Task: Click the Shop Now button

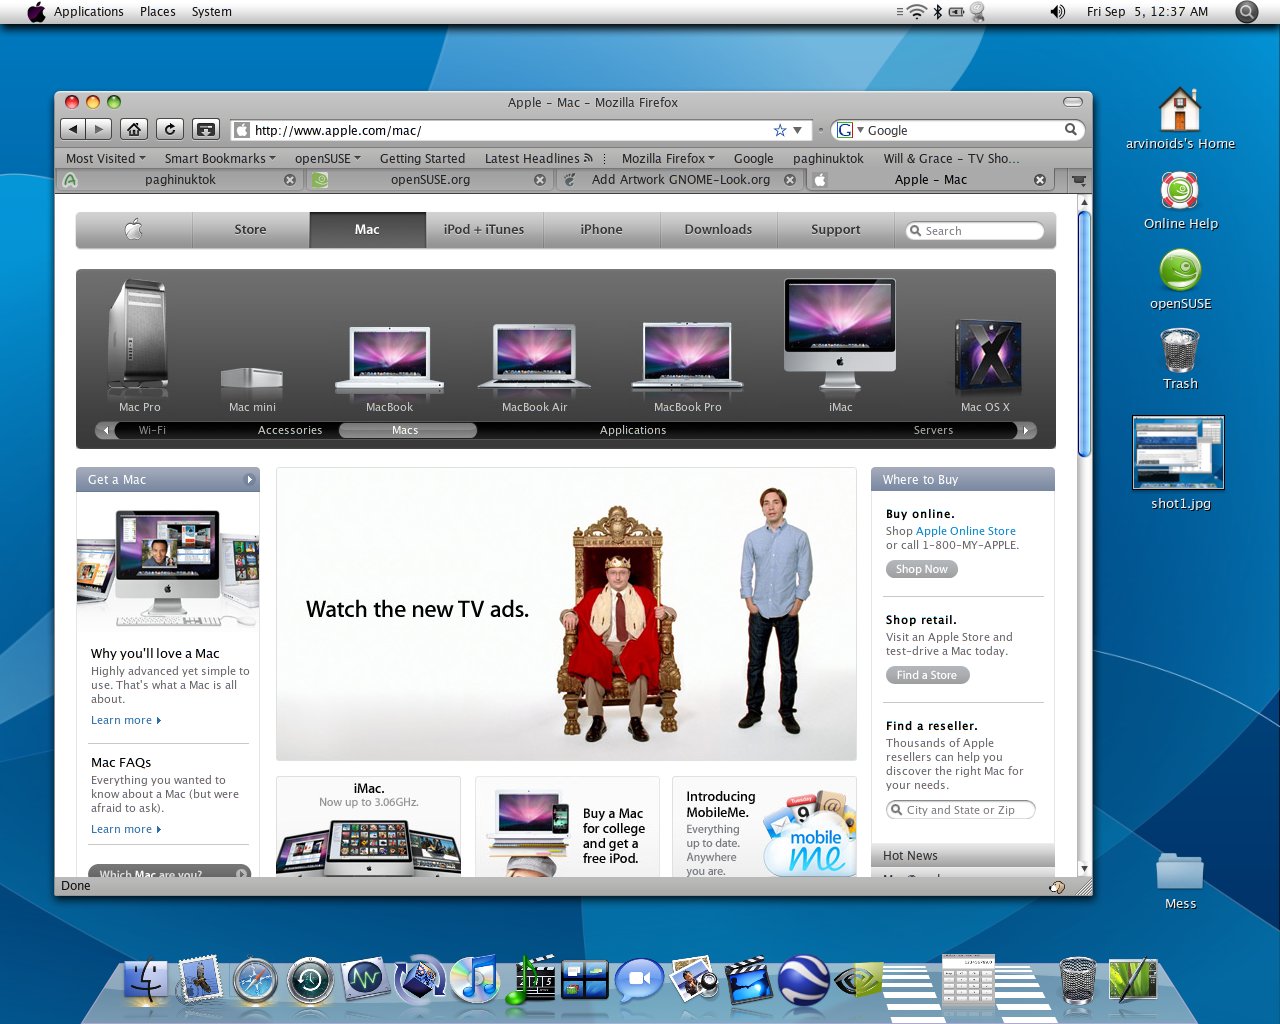Action: pyautogui.click(x=921, y=569)
